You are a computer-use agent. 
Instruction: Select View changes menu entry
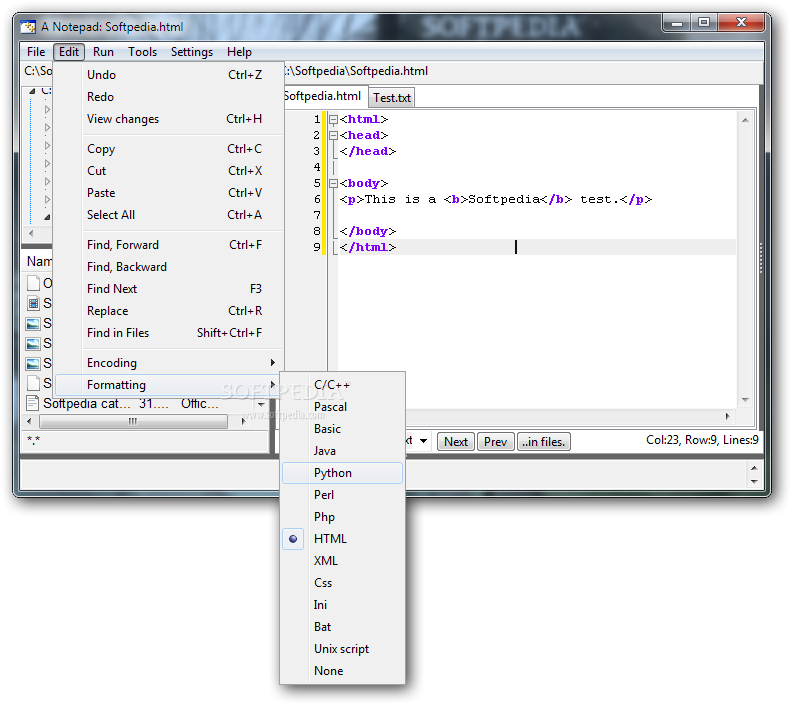169,119
